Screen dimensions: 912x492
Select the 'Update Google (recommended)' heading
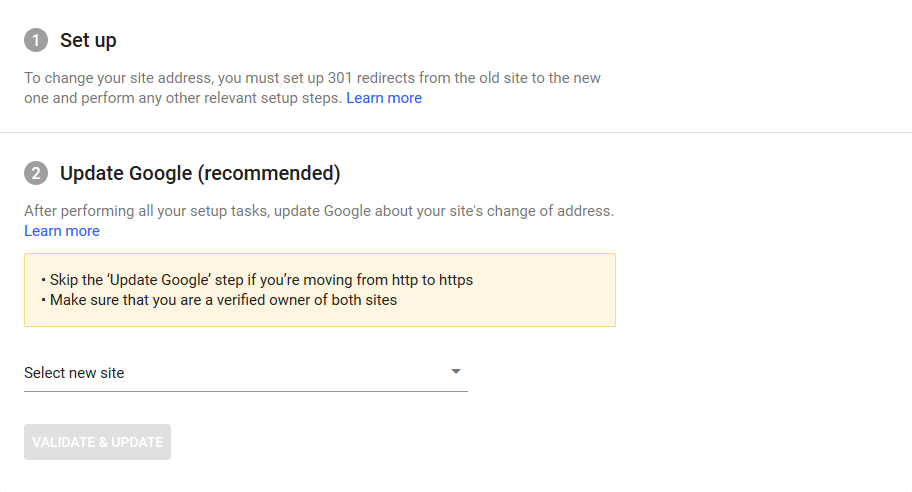tap(200, 173)
